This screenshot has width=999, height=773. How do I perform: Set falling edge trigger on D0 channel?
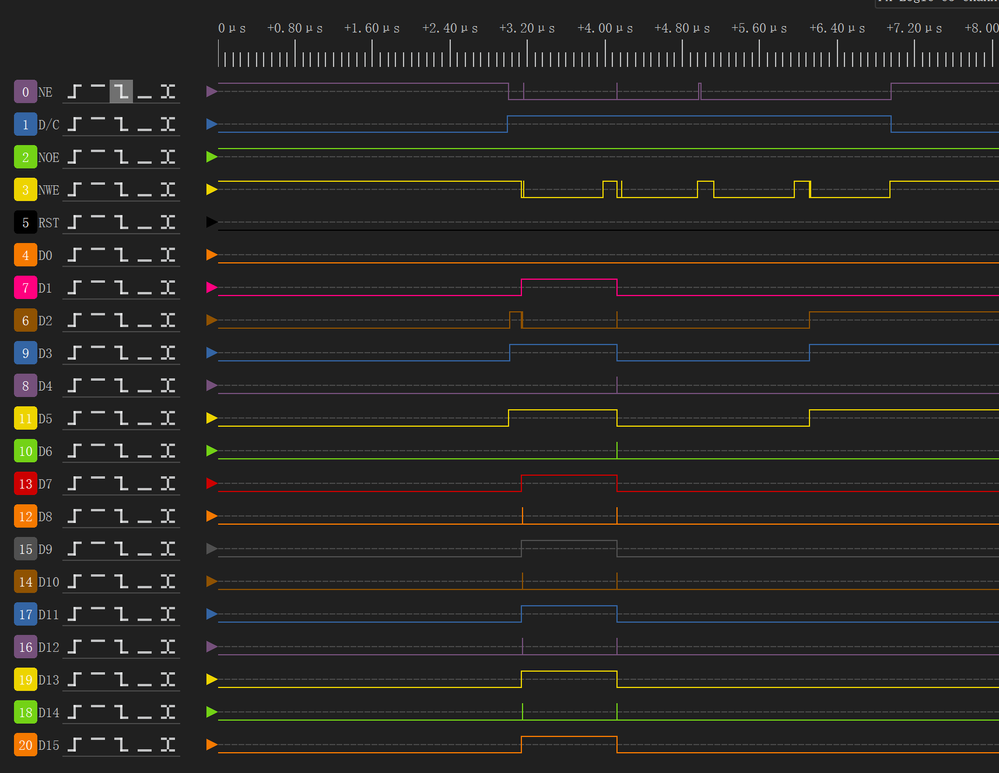121,255
